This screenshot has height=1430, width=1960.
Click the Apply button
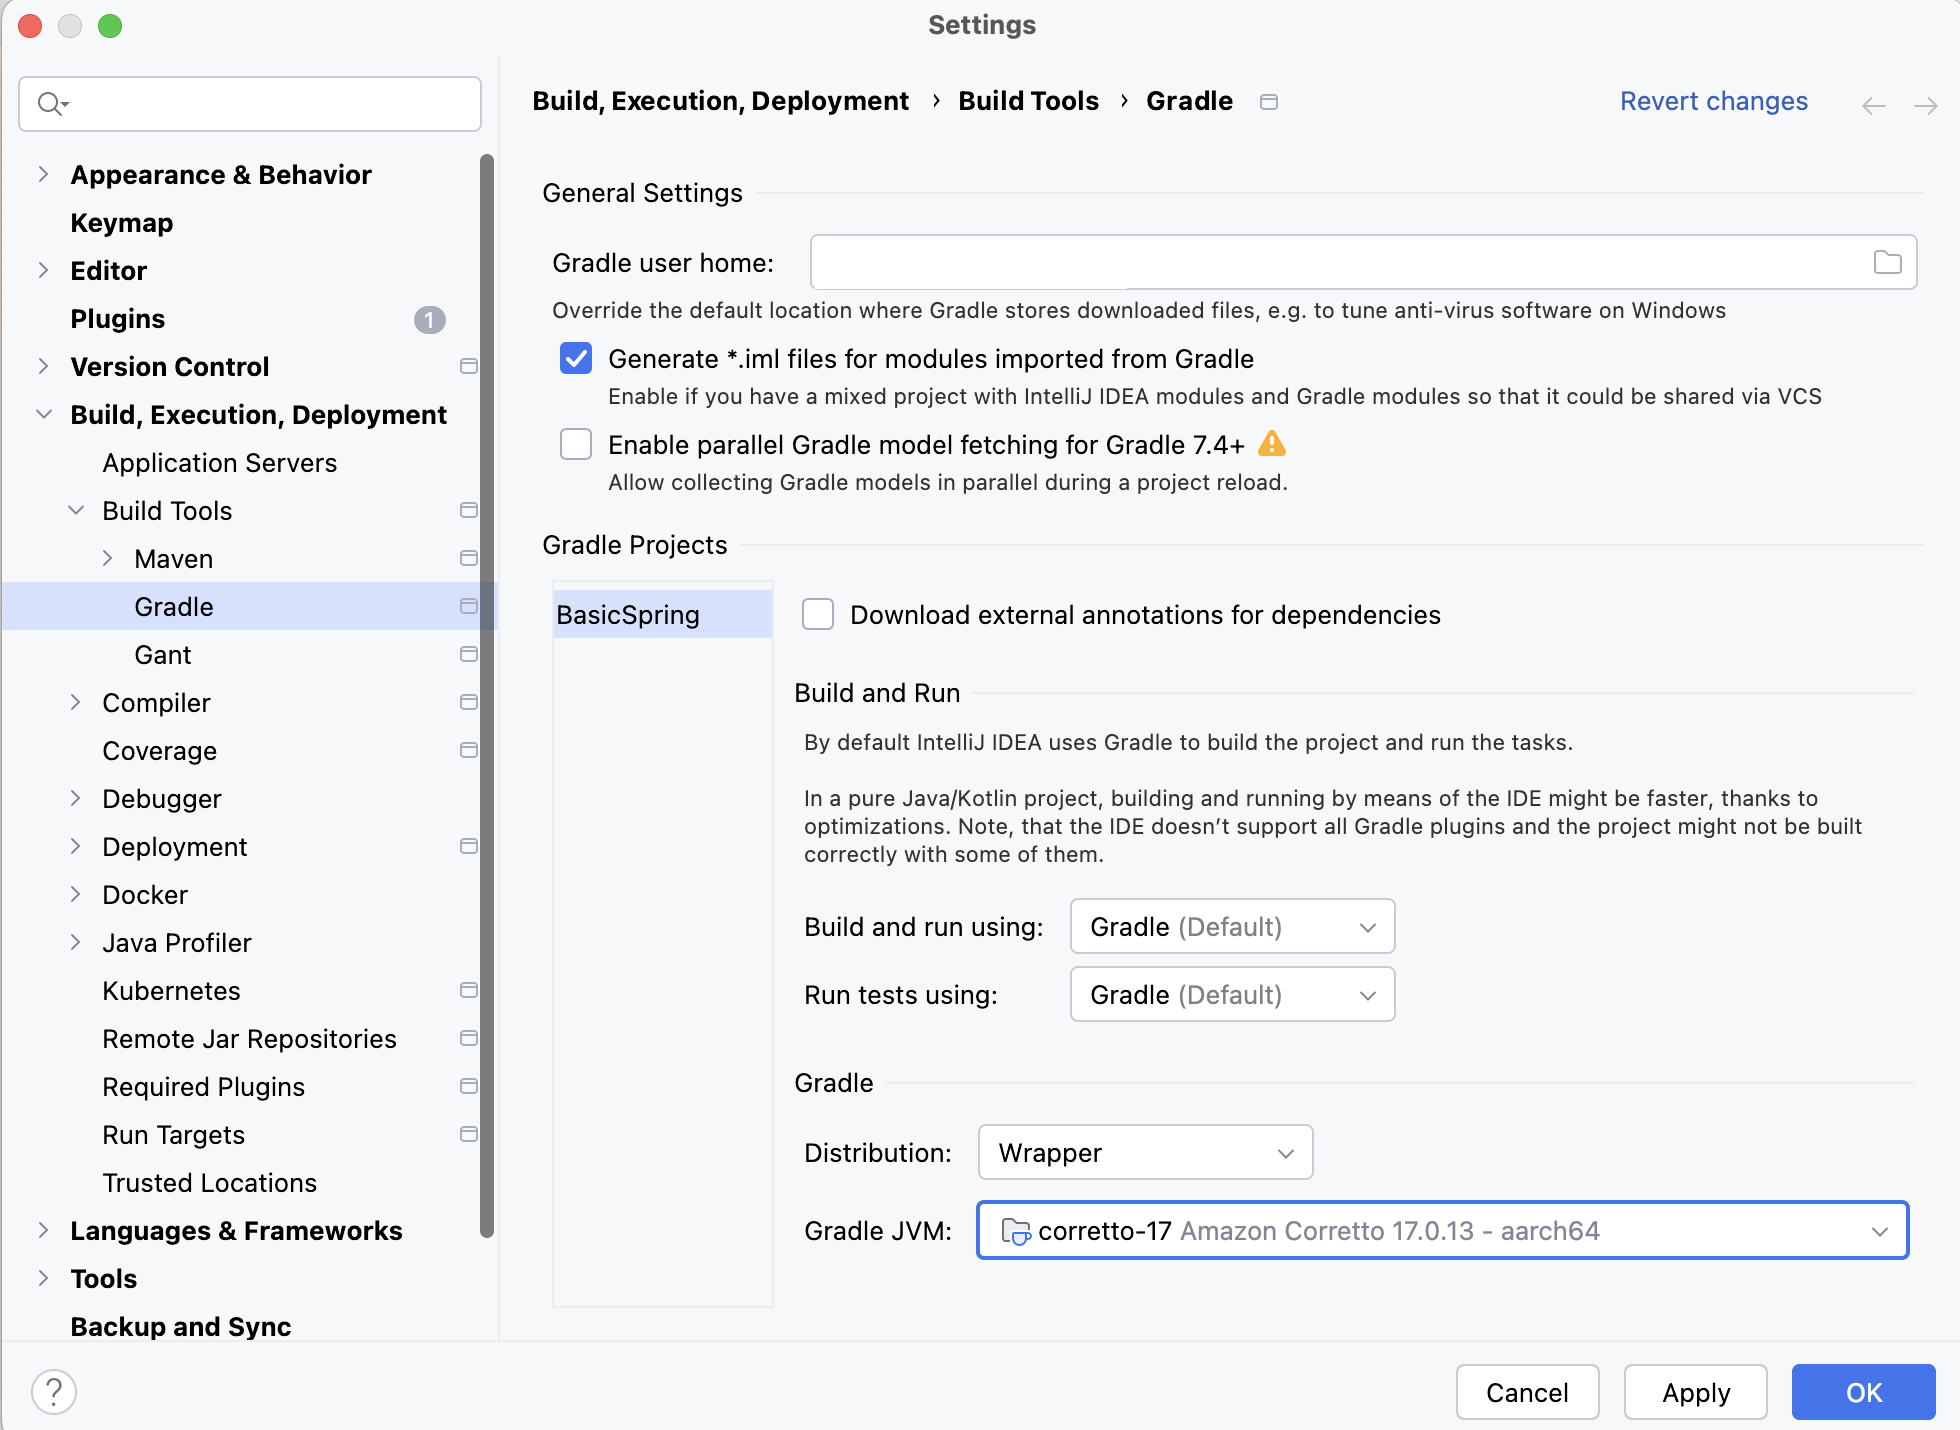coord(1695,1392)
